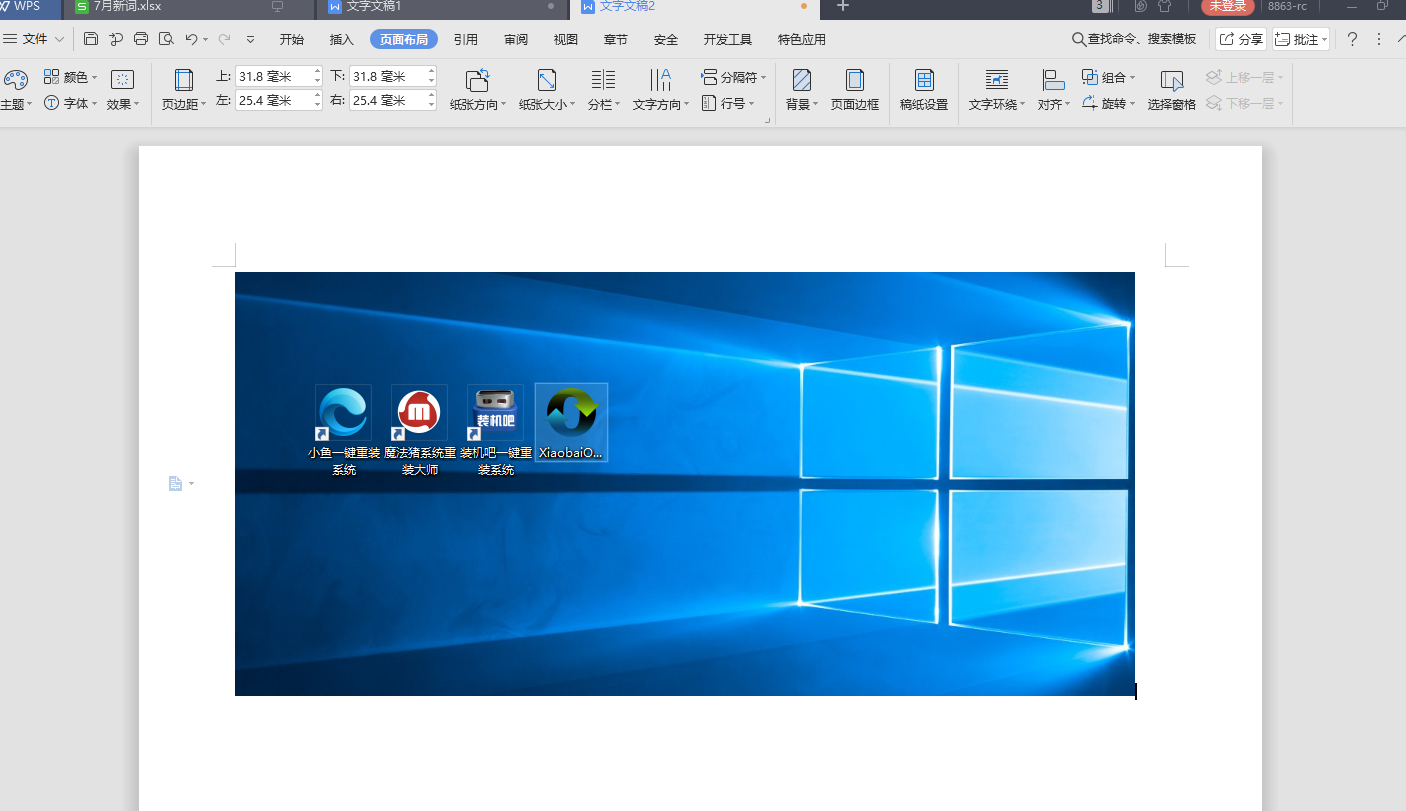Click the Print icon
This screenshot has height=811, width=1406.
(141, 40)
